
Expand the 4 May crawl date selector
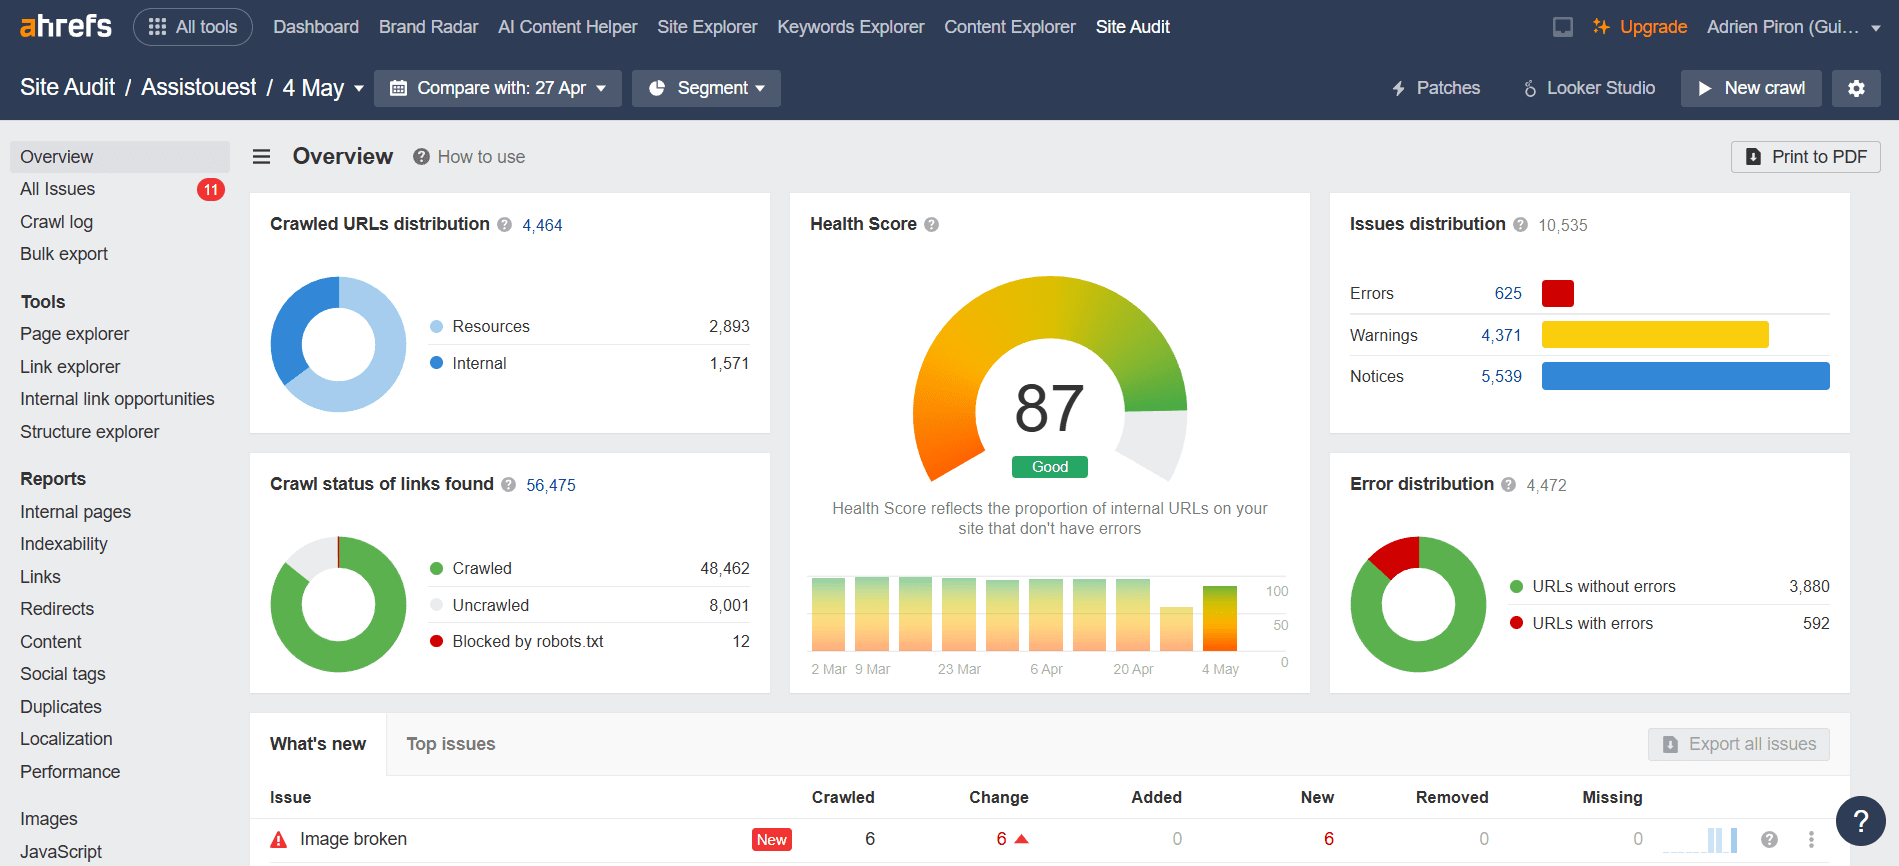[323, 88]
